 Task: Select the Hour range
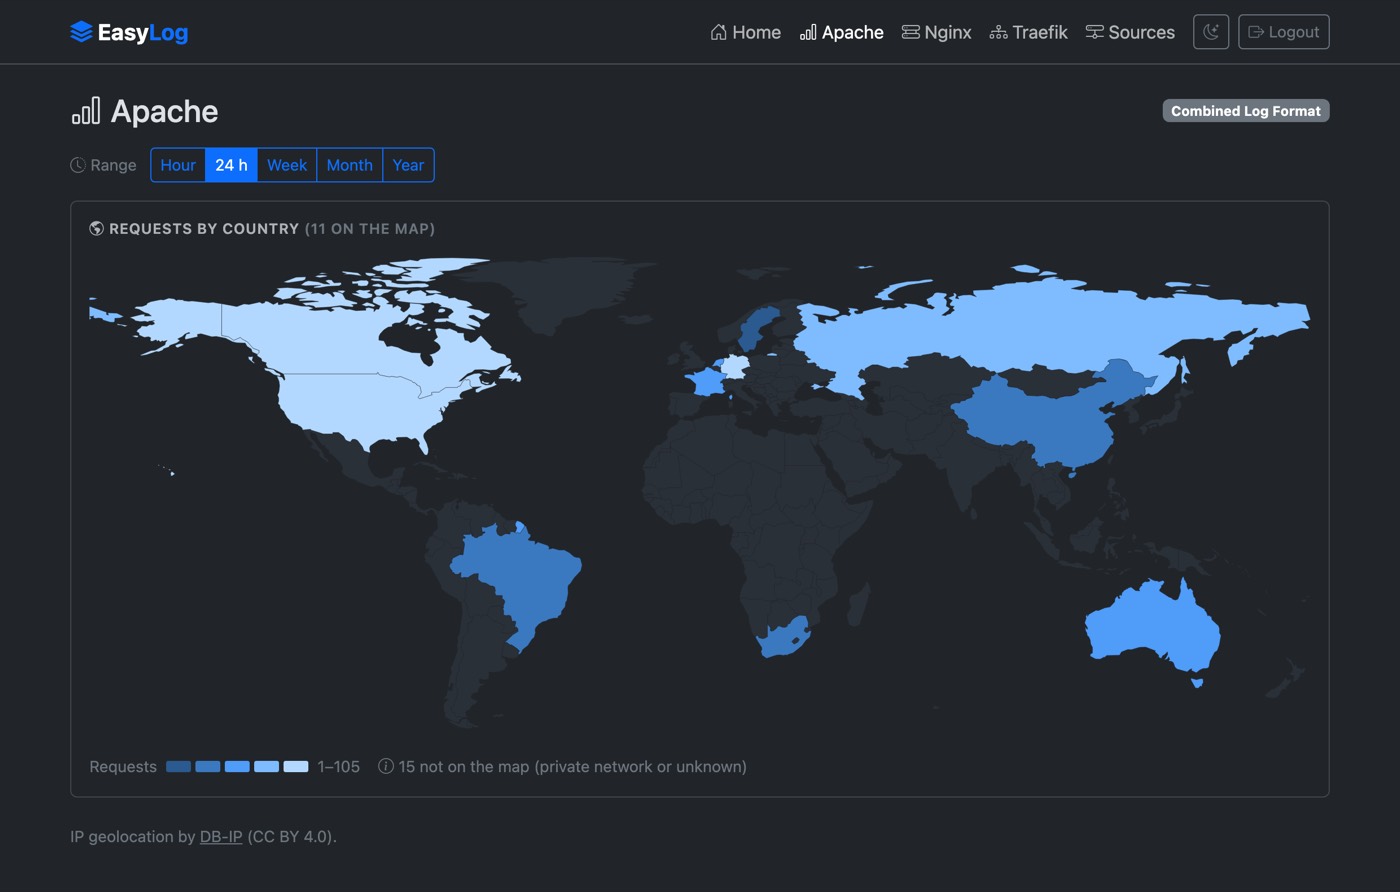click(x=178, y=165)
